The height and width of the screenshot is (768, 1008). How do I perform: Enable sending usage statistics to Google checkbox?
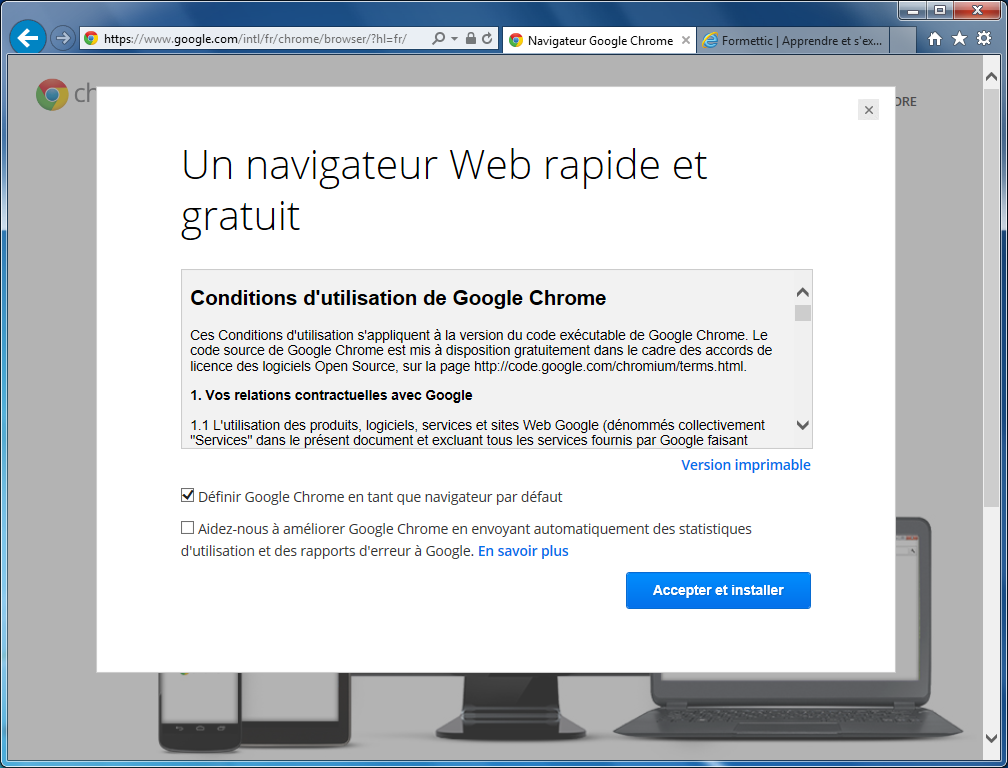(187, 528)
